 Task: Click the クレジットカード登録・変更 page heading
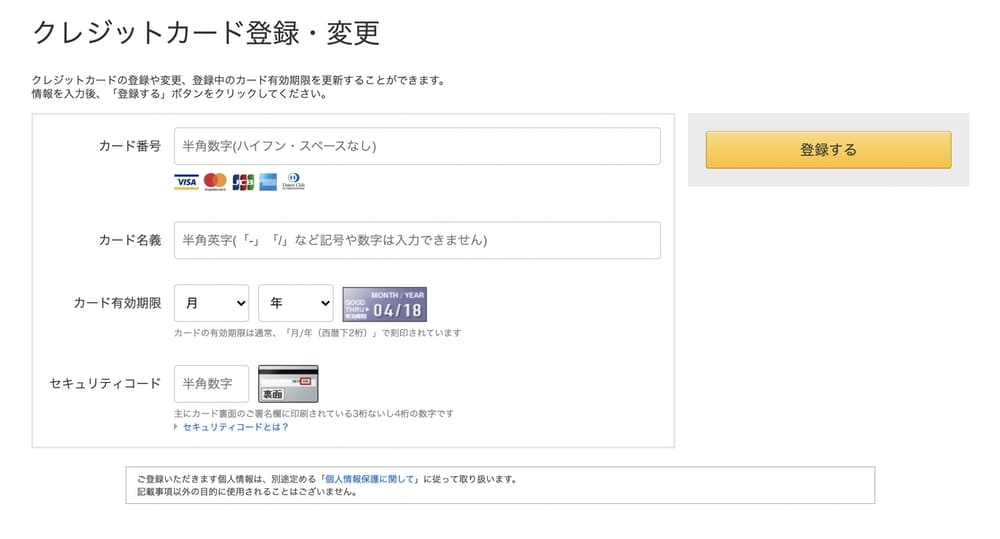206,33
